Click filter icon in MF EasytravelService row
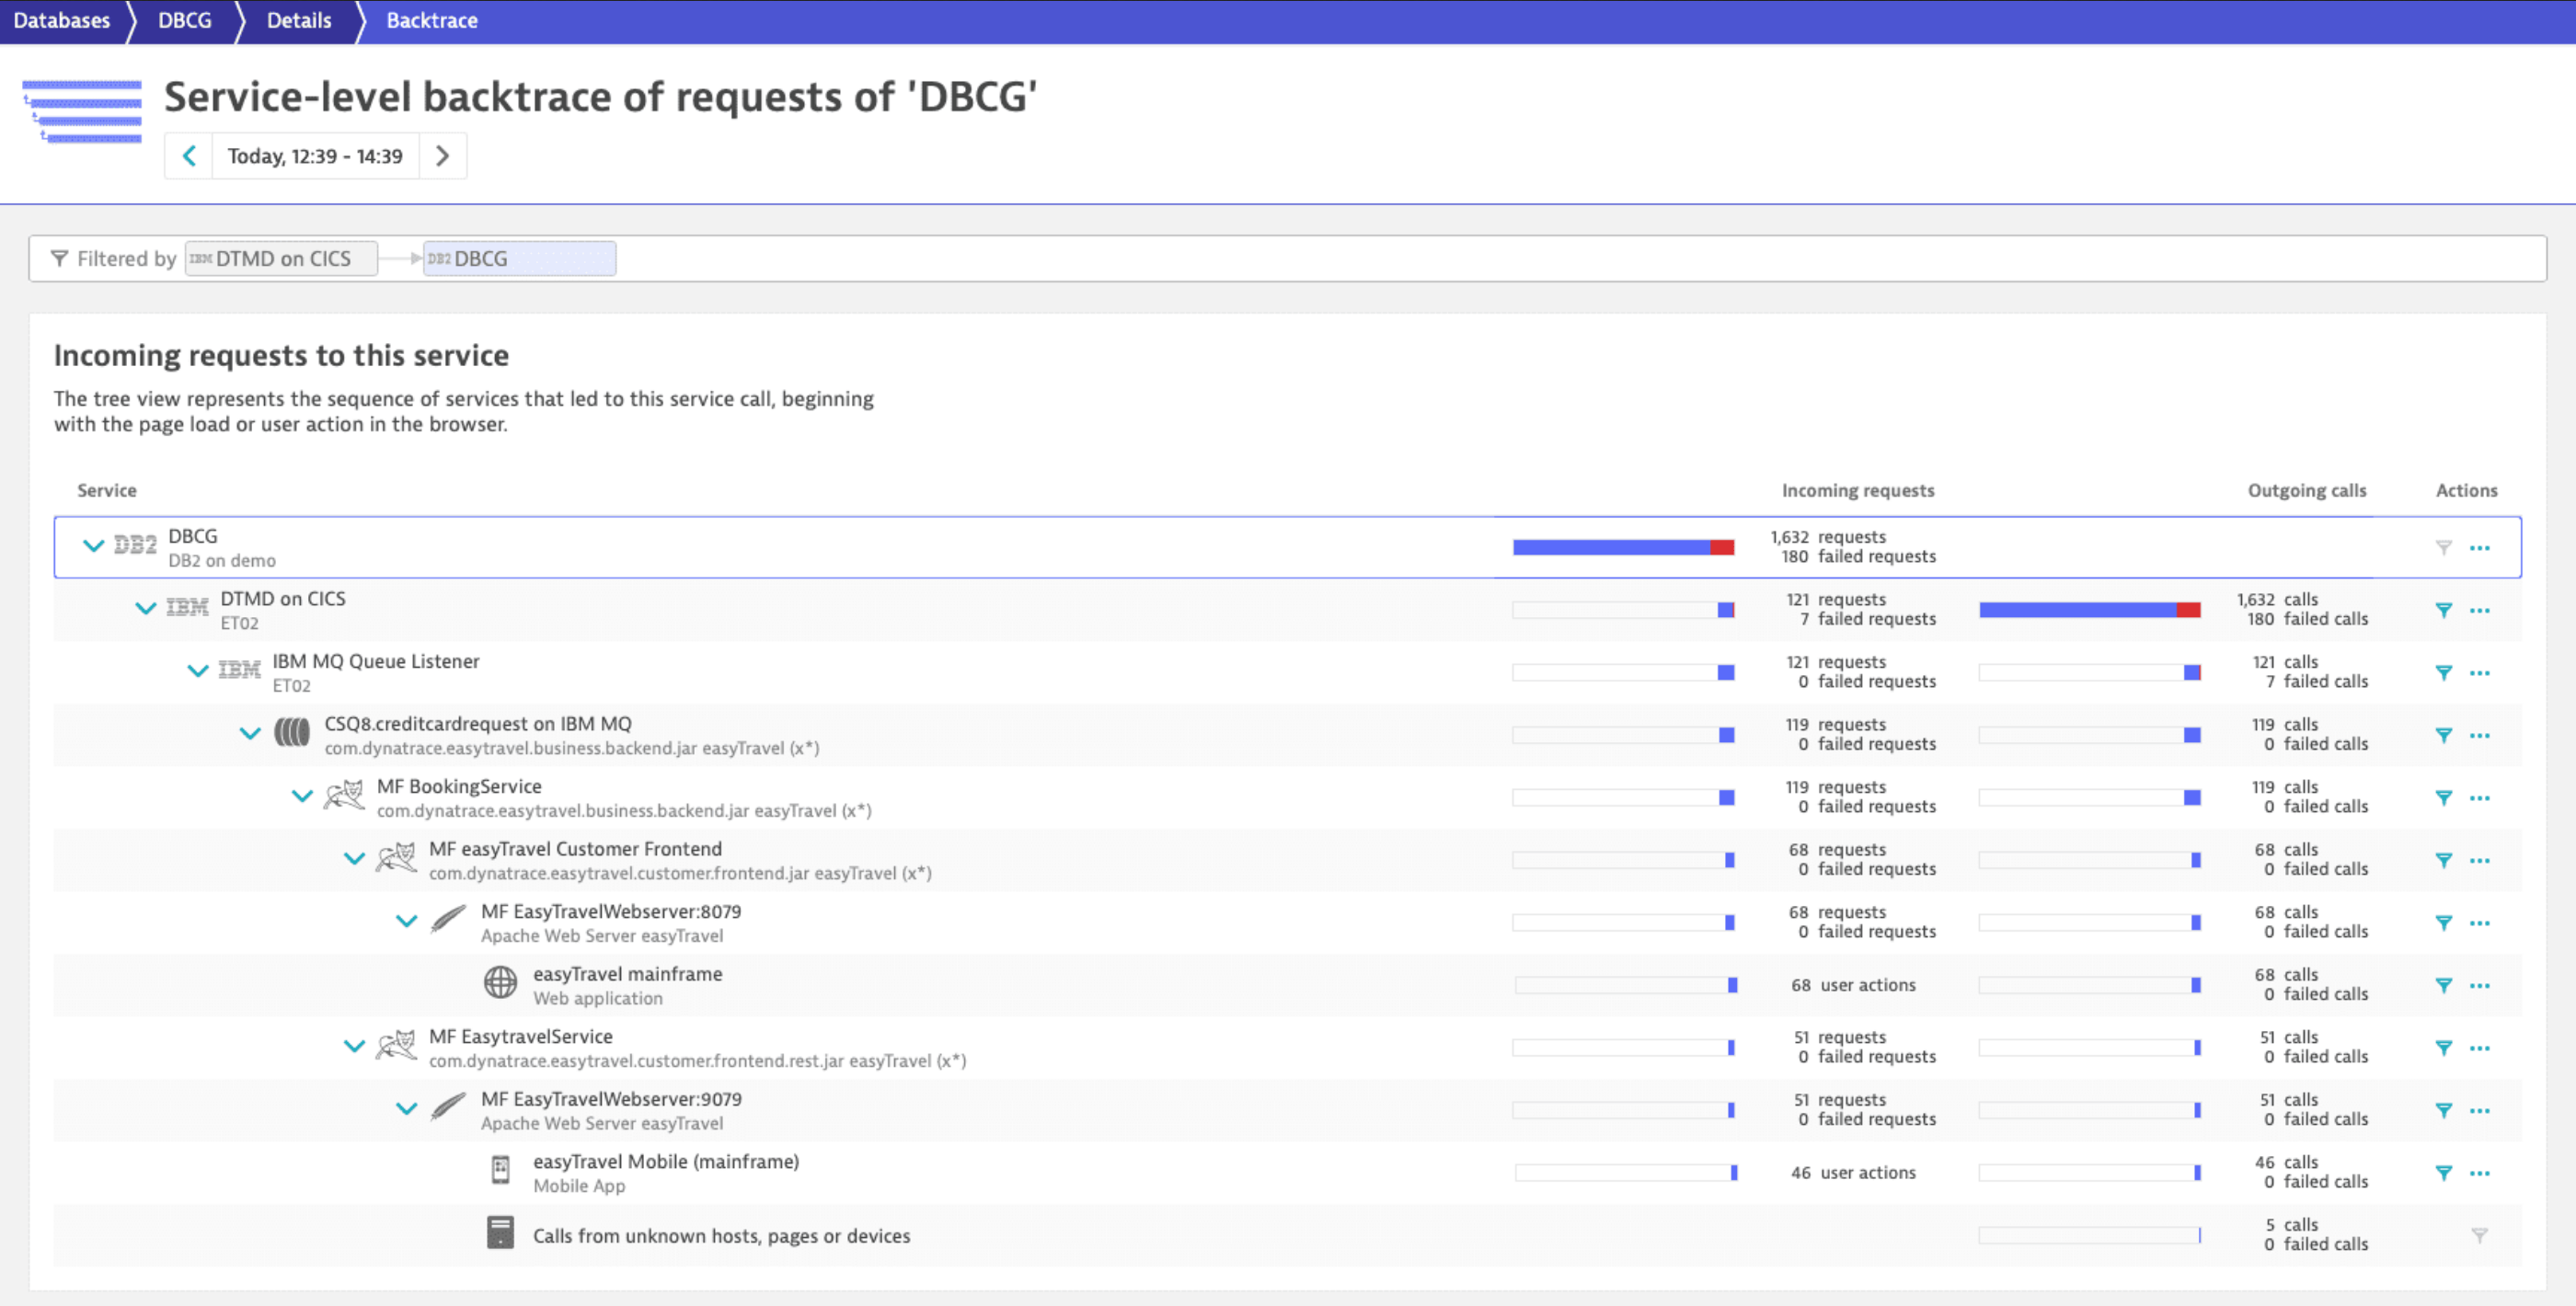This screenshot has width=2576, height=1306. (2443, 1048)
